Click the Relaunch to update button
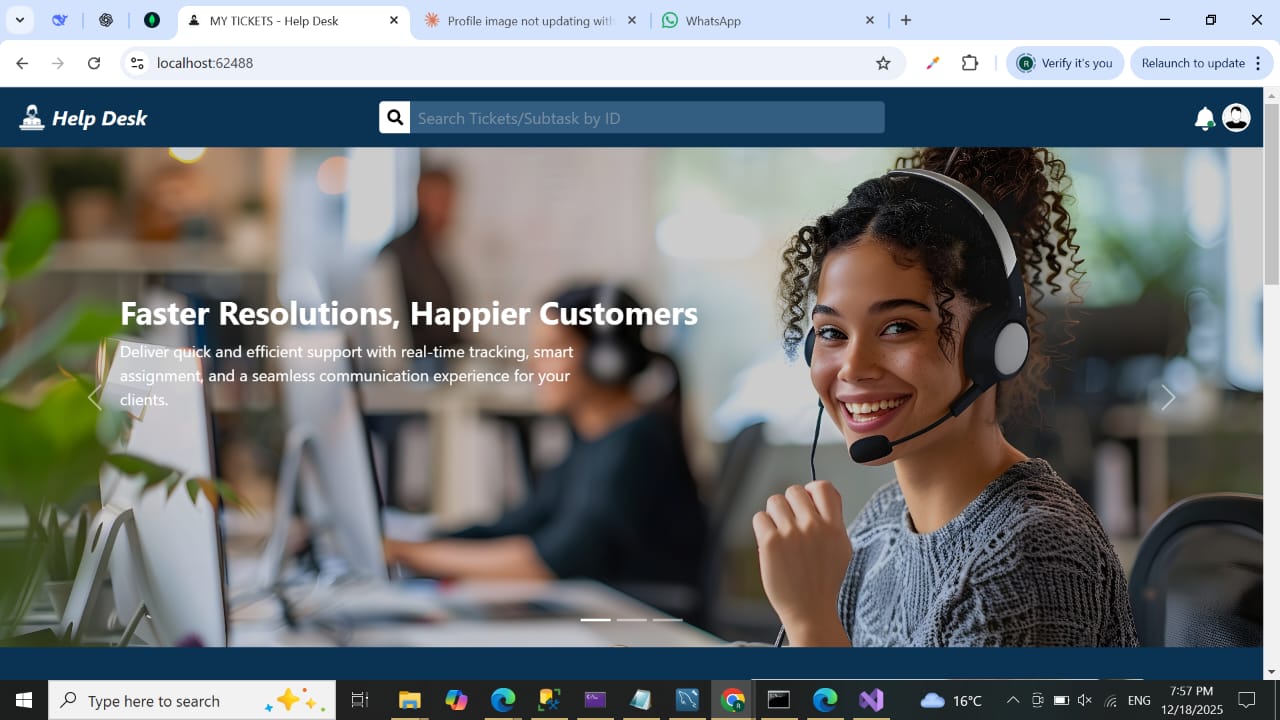The image size is (1280, 720). point(1192,63)
